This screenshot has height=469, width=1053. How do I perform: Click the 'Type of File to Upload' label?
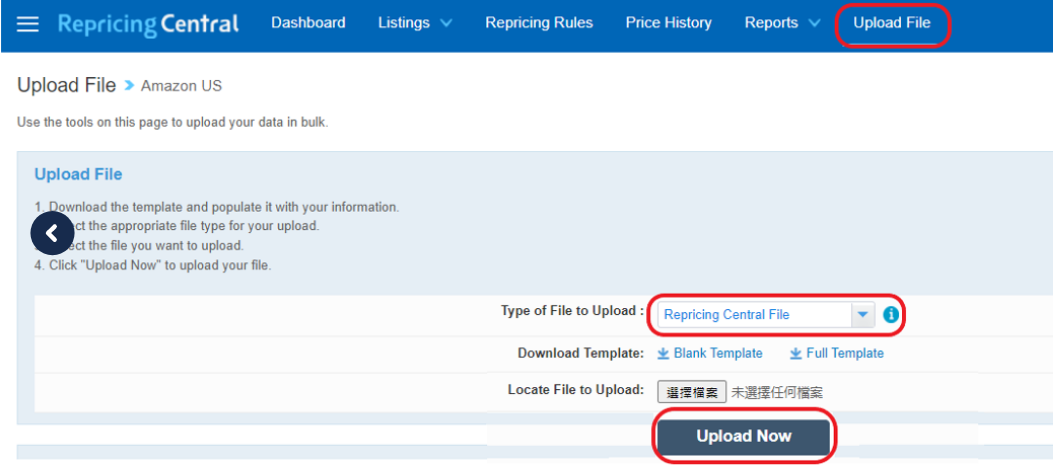point(573,311)
